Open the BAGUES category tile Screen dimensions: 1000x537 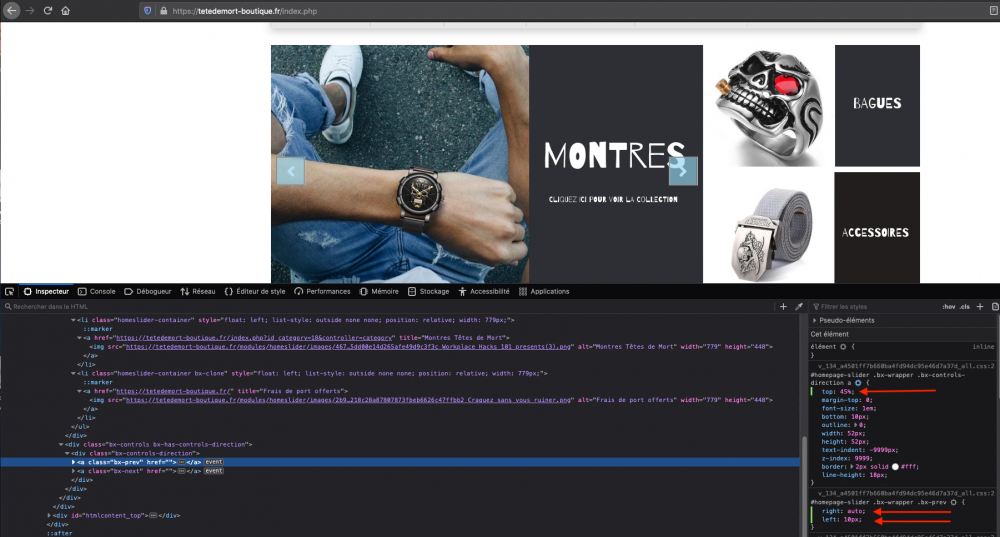tap(877, 105)
